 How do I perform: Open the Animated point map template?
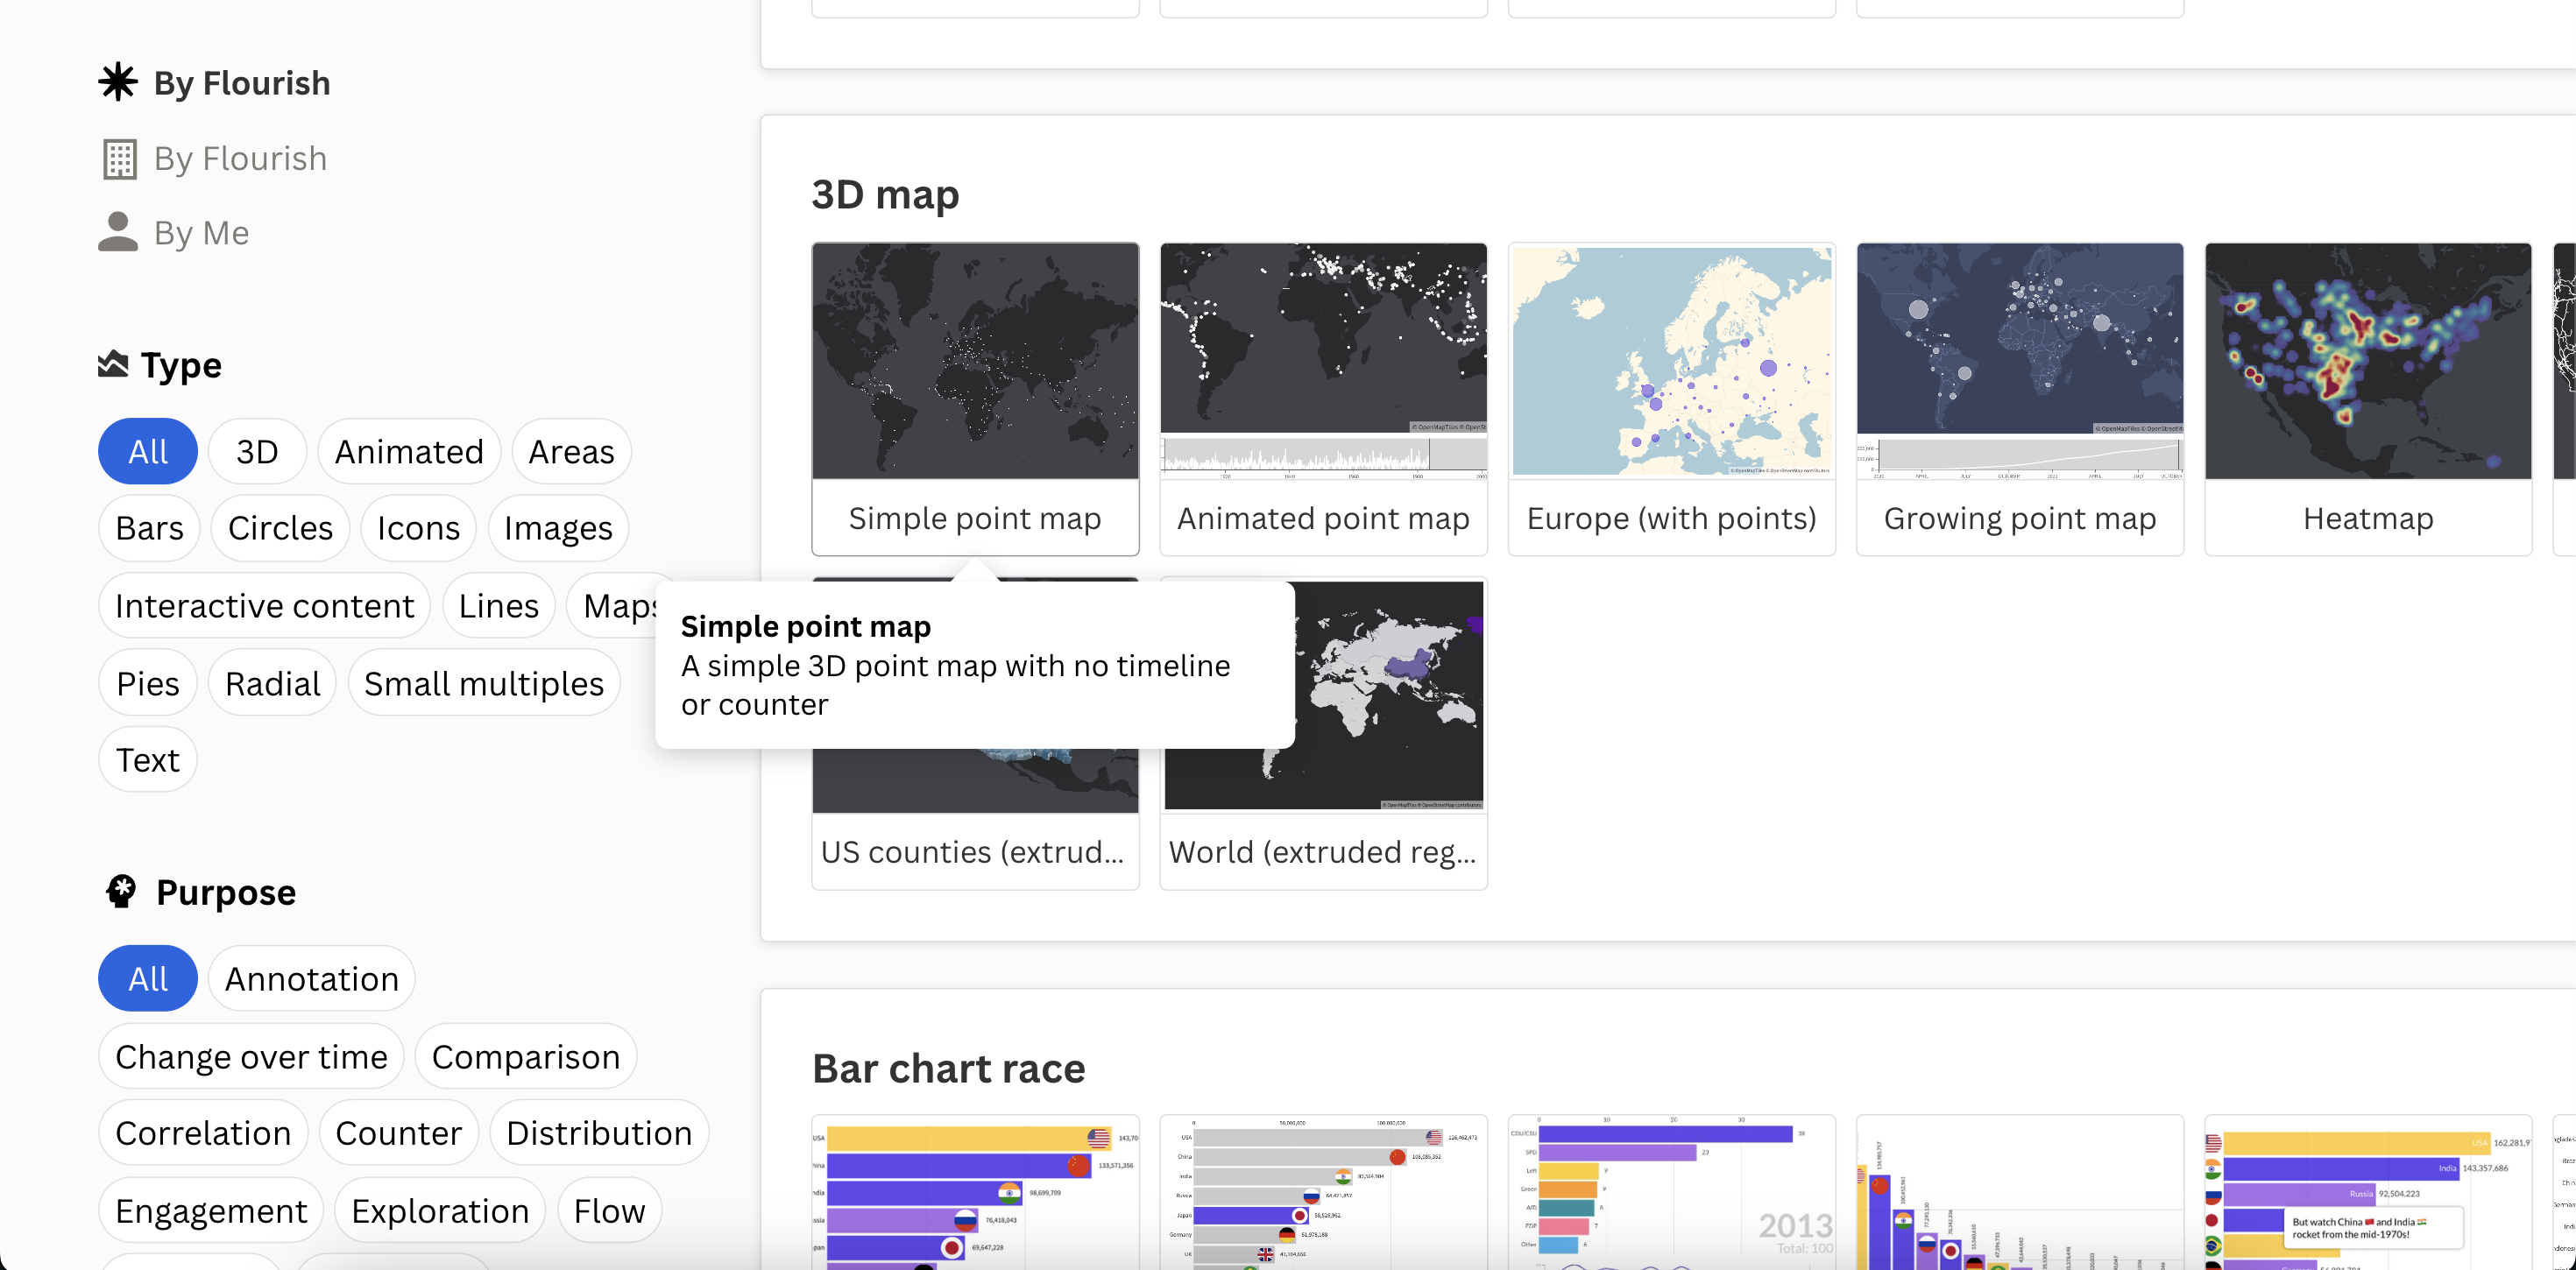[x=1322, y=398]
